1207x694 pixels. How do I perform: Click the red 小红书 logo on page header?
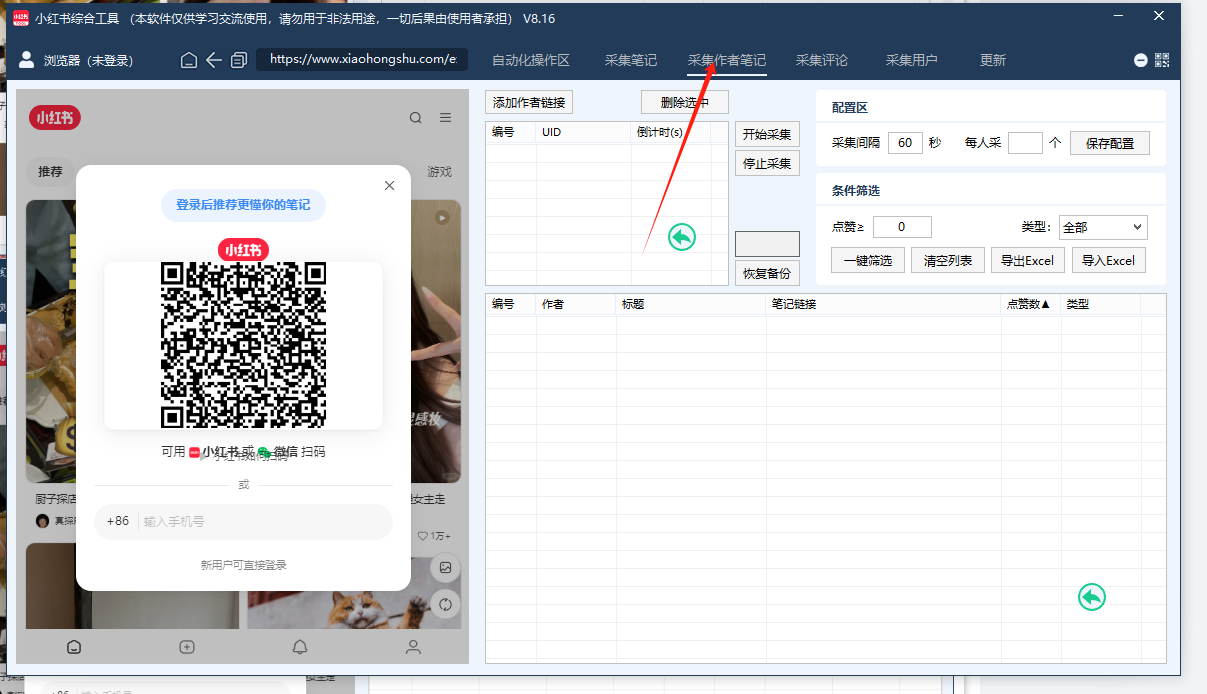(x=55, y=118)
